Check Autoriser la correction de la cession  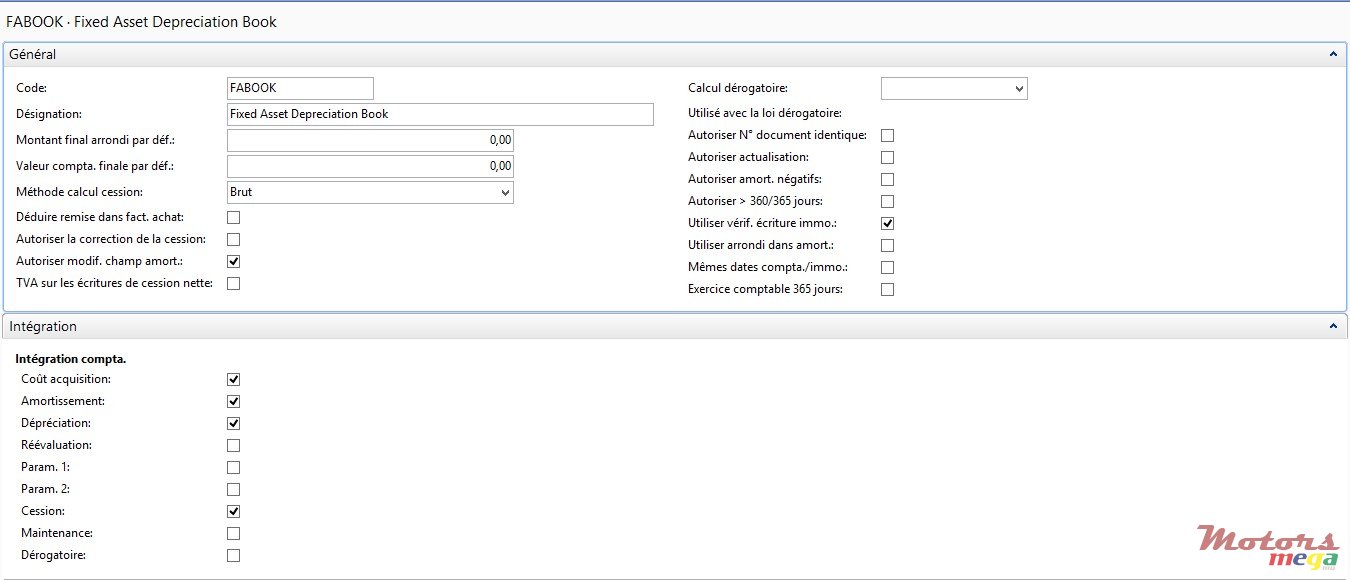pos(234,239)
